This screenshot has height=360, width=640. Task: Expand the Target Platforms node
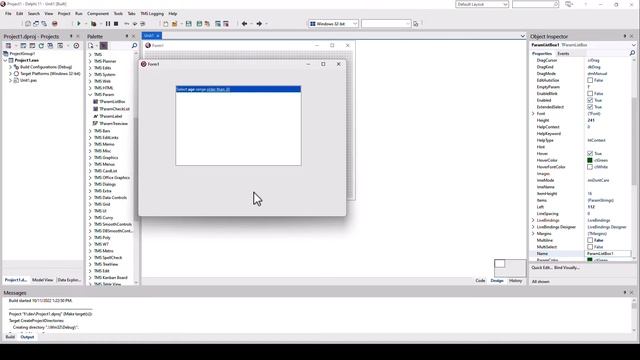pos(10,74)
